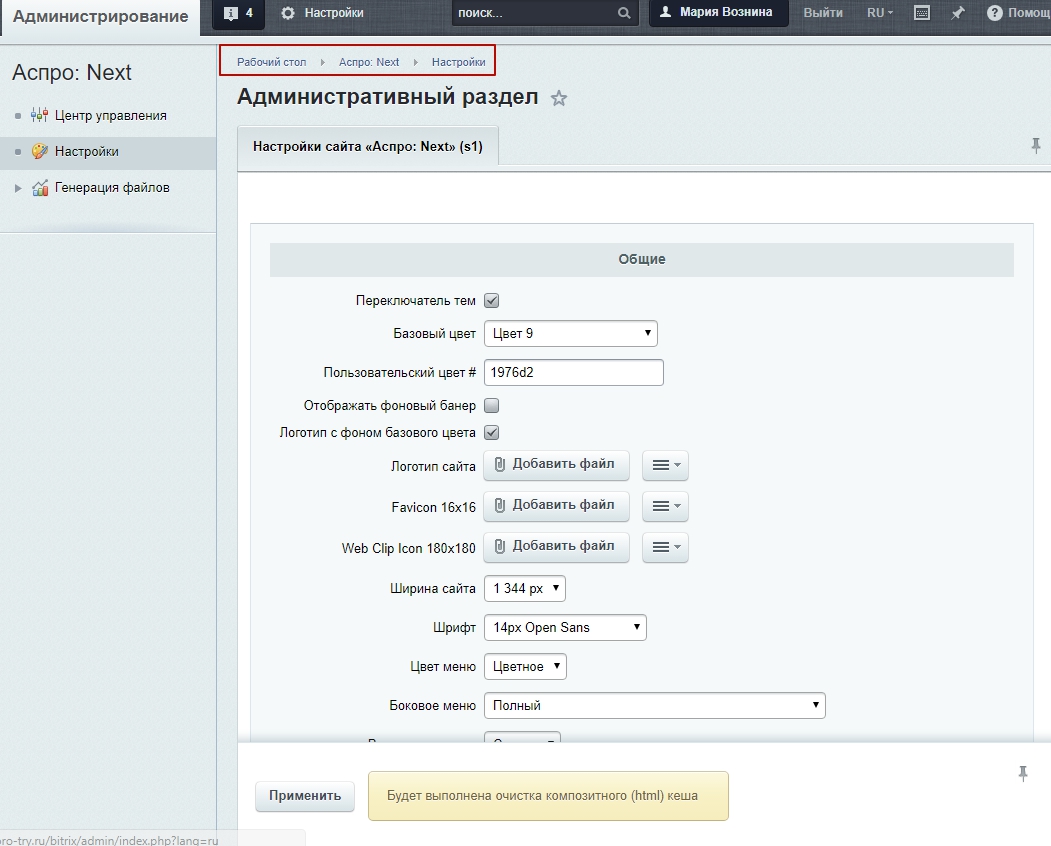The image size is (1051, 846).
Task: Click the gear icon next to Настройки in top bar
Action: 288,13
